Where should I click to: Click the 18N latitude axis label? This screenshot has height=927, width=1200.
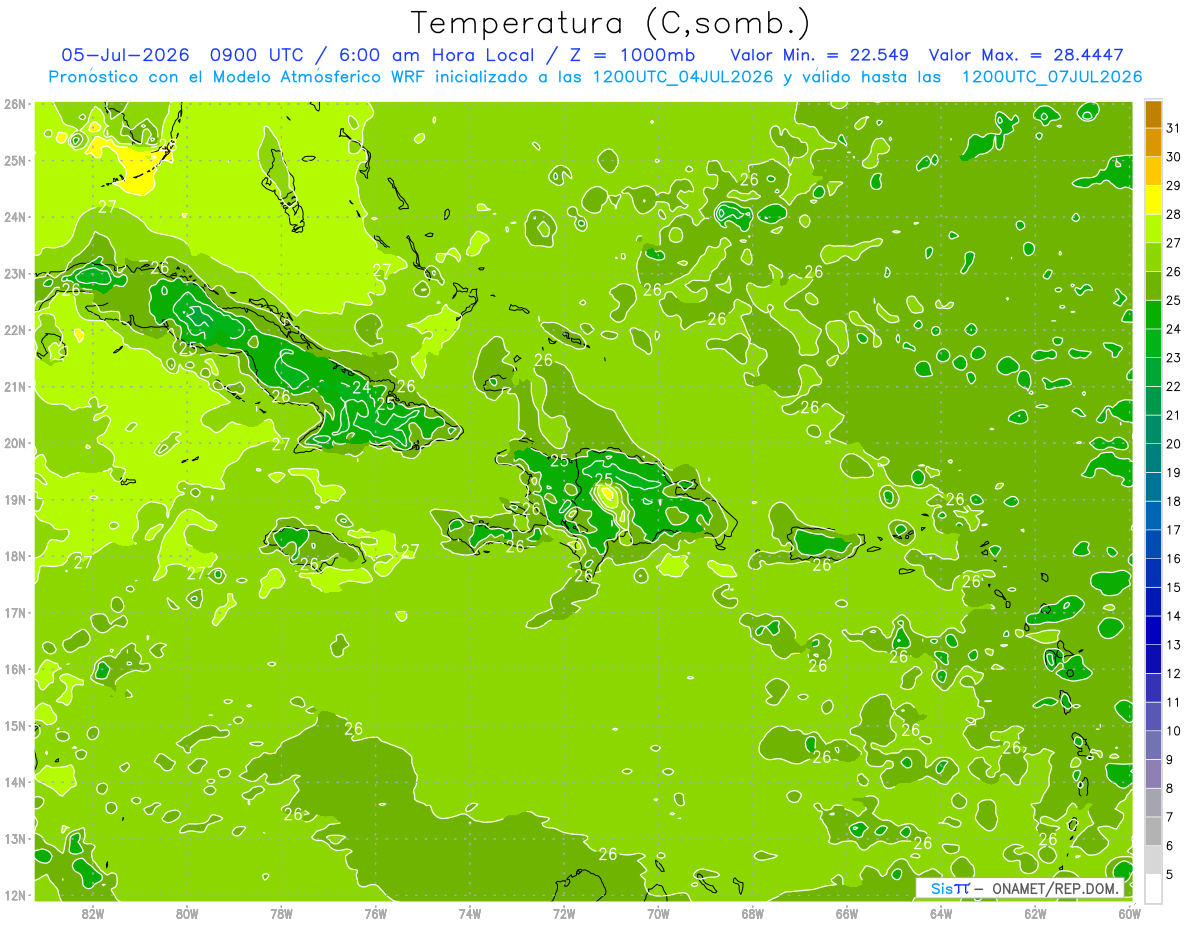pyautogui.click(x=14, y=555)
